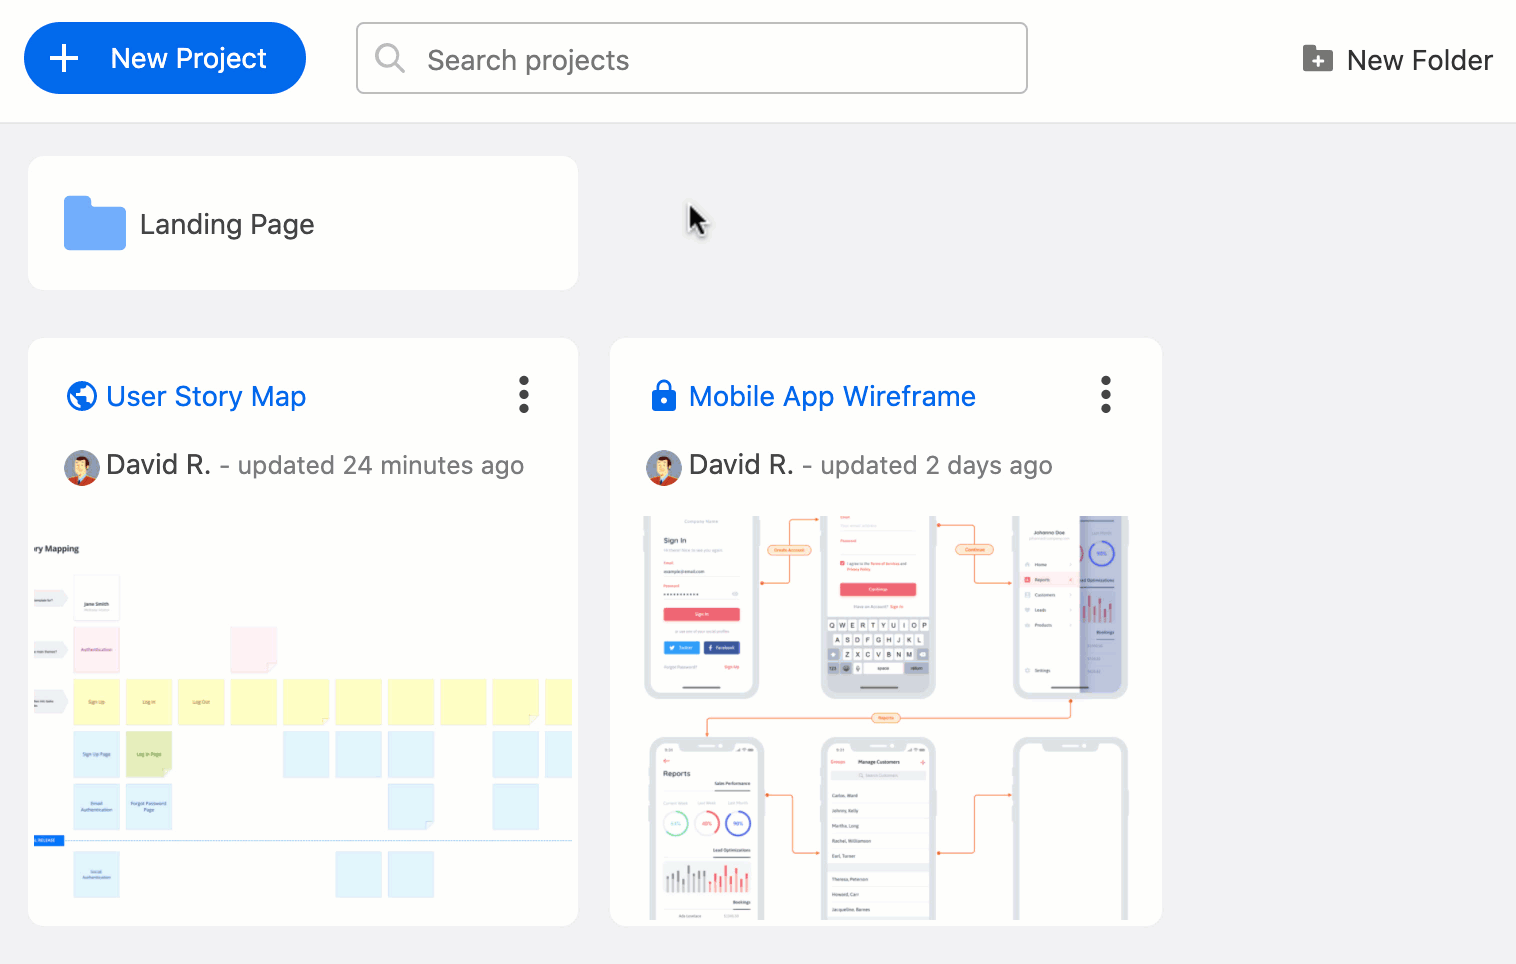This screenshot has height=964, width=1516.
Task: Click the blue folder icon for Landing Page
Action: pyautogui.click(x=94, y=223)
